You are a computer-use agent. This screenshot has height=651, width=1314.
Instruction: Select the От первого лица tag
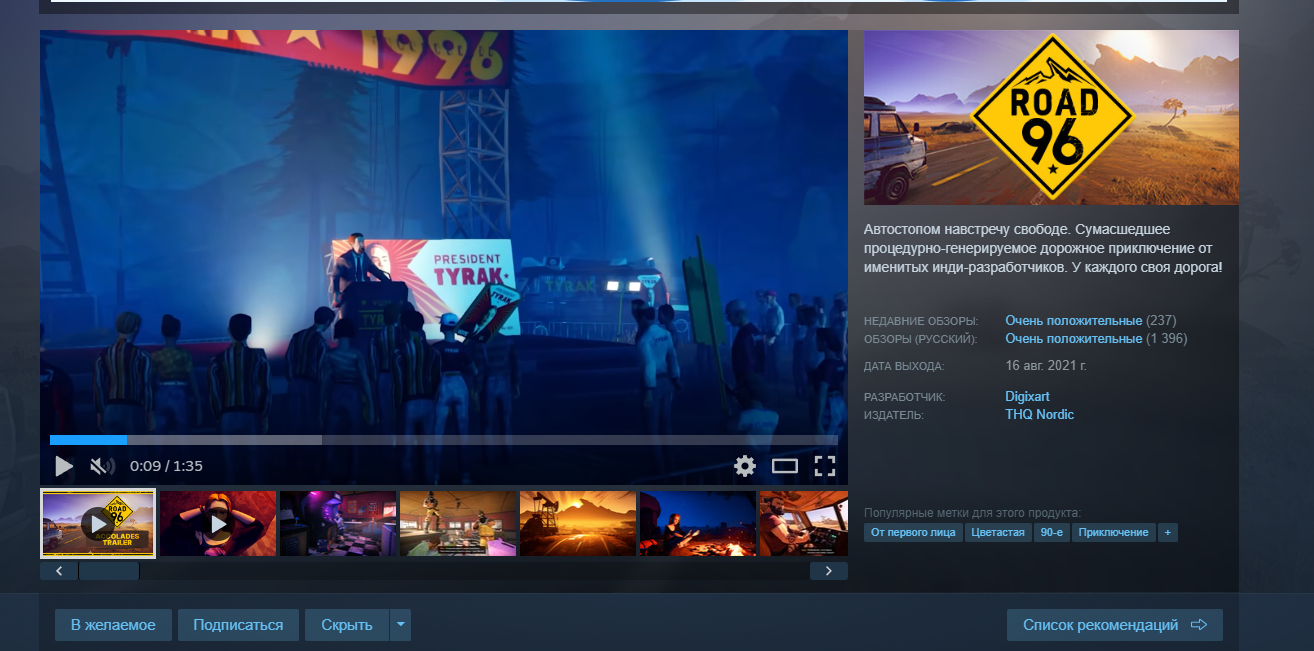913,532
